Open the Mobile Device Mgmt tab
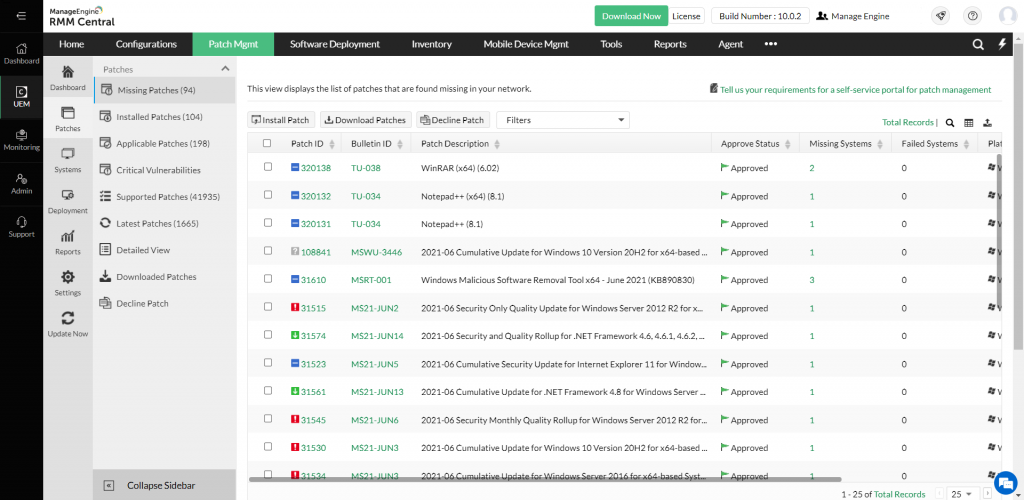 pos(526,44)
